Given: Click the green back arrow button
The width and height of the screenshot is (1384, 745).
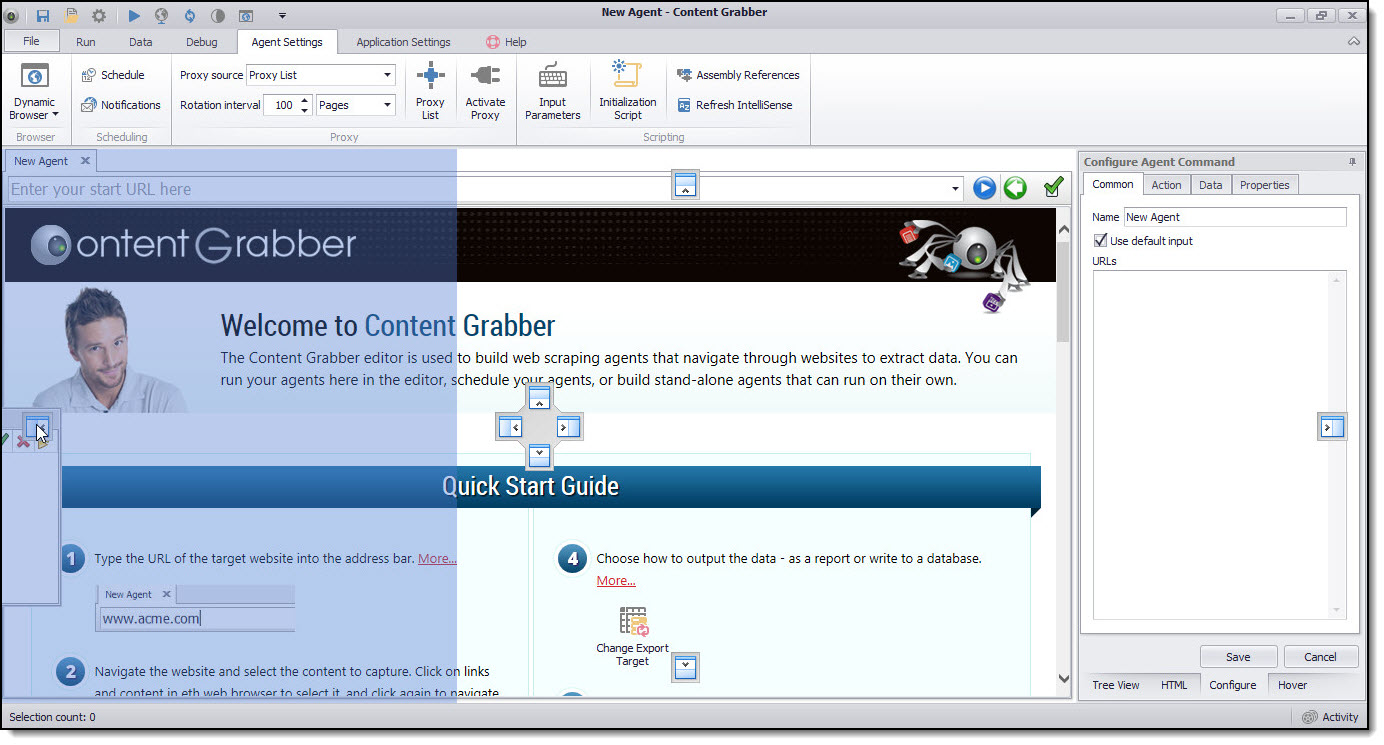Looking at the screenshot, I should (x=1015, y=188).
